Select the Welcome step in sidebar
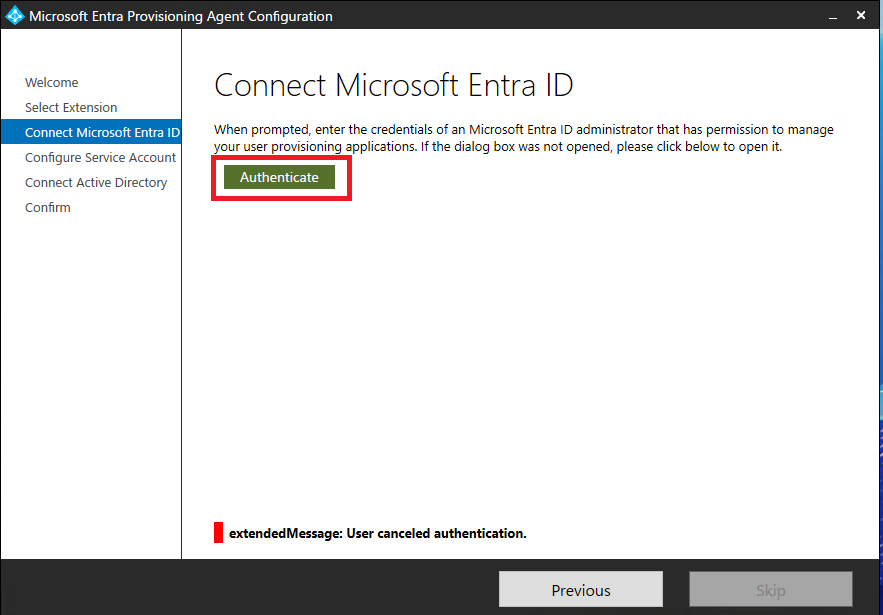This screenshot has height=615, width=883. (x=51, y=82)
